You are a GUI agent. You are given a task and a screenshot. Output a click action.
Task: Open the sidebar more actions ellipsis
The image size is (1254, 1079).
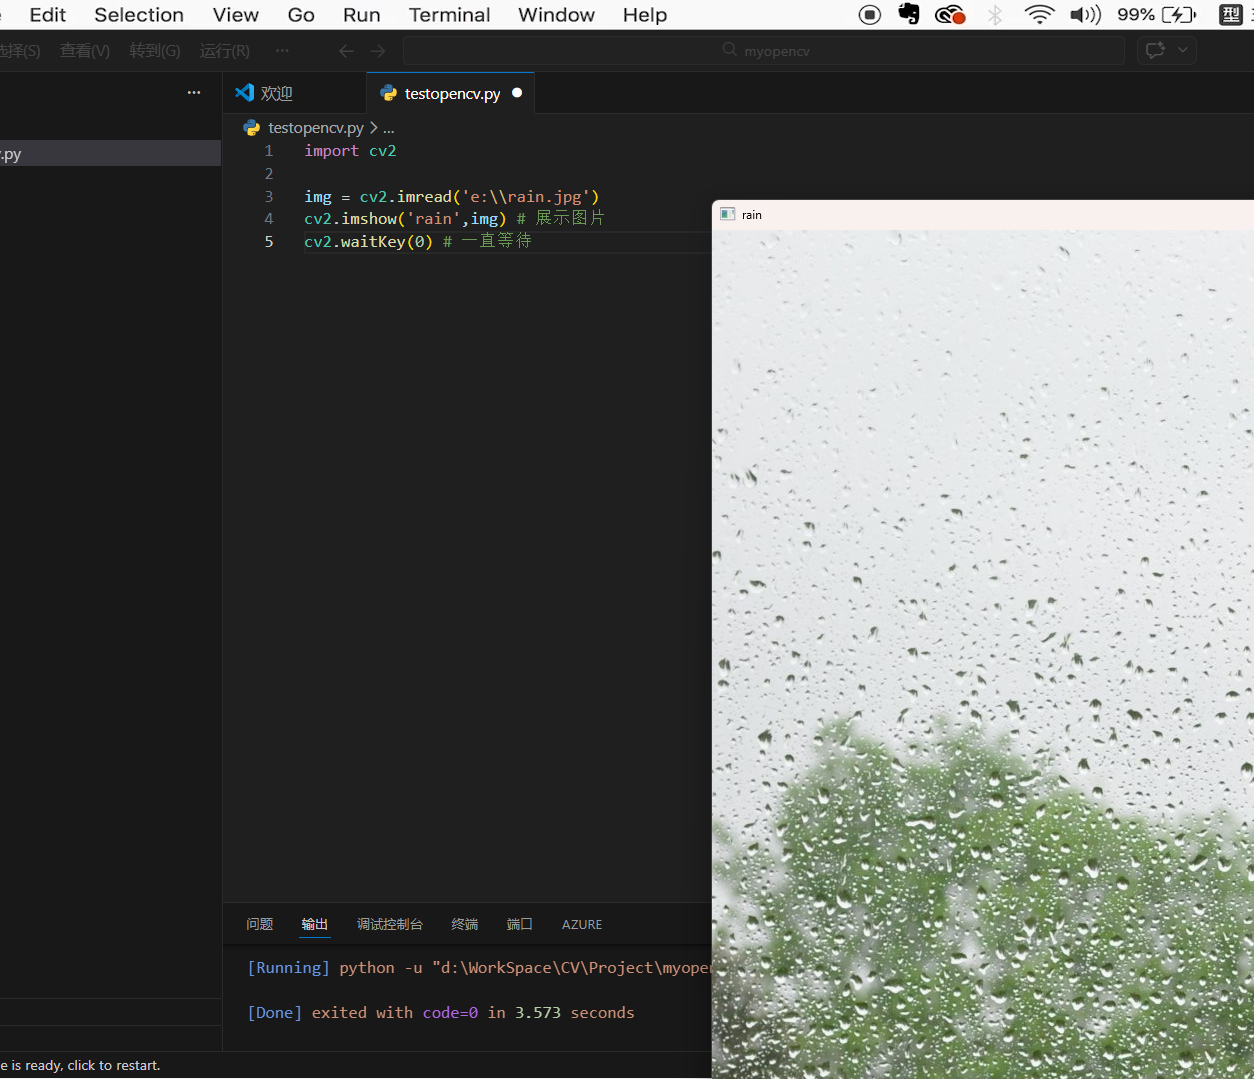pos(194,93)
